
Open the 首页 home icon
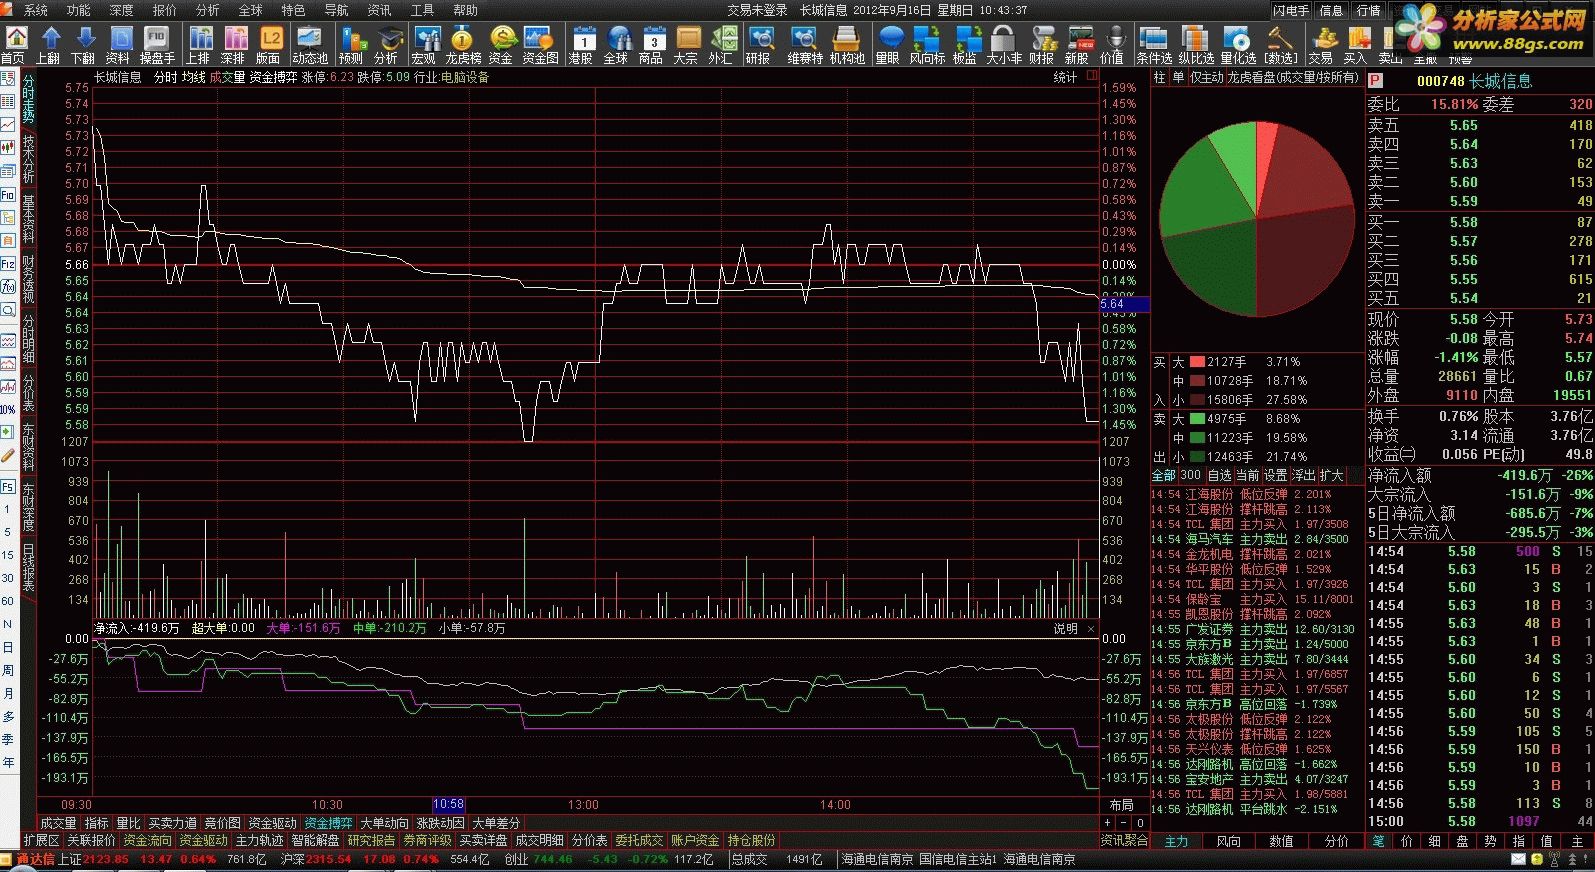[14, 45]
